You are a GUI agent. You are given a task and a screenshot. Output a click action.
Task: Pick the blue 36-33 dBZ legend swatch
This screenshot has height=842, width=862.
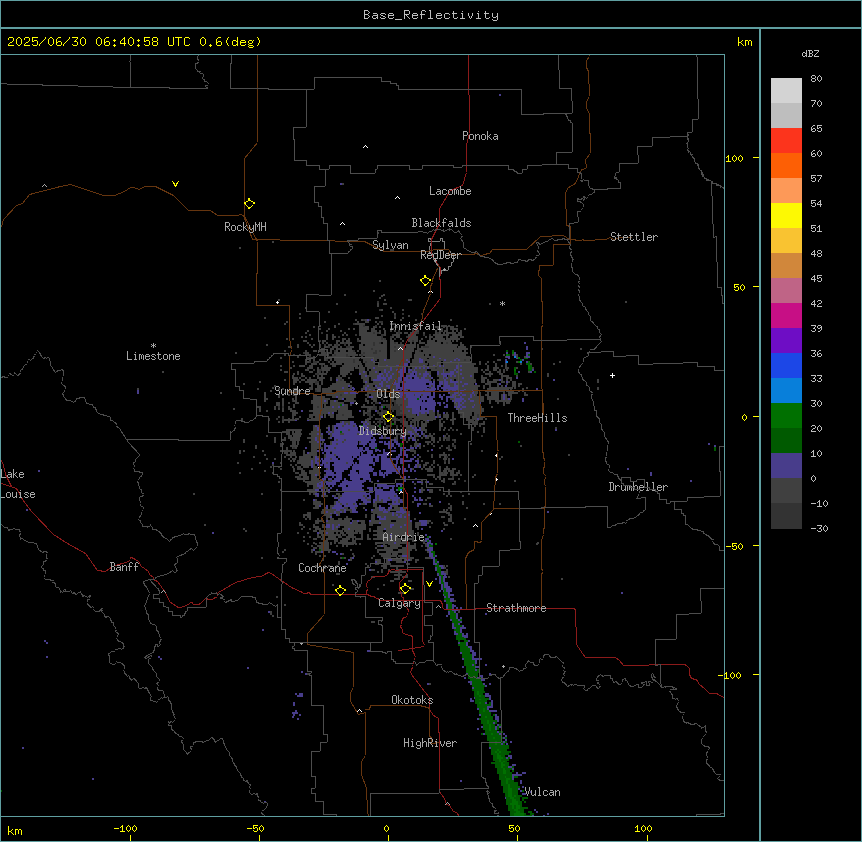[786, 365]
